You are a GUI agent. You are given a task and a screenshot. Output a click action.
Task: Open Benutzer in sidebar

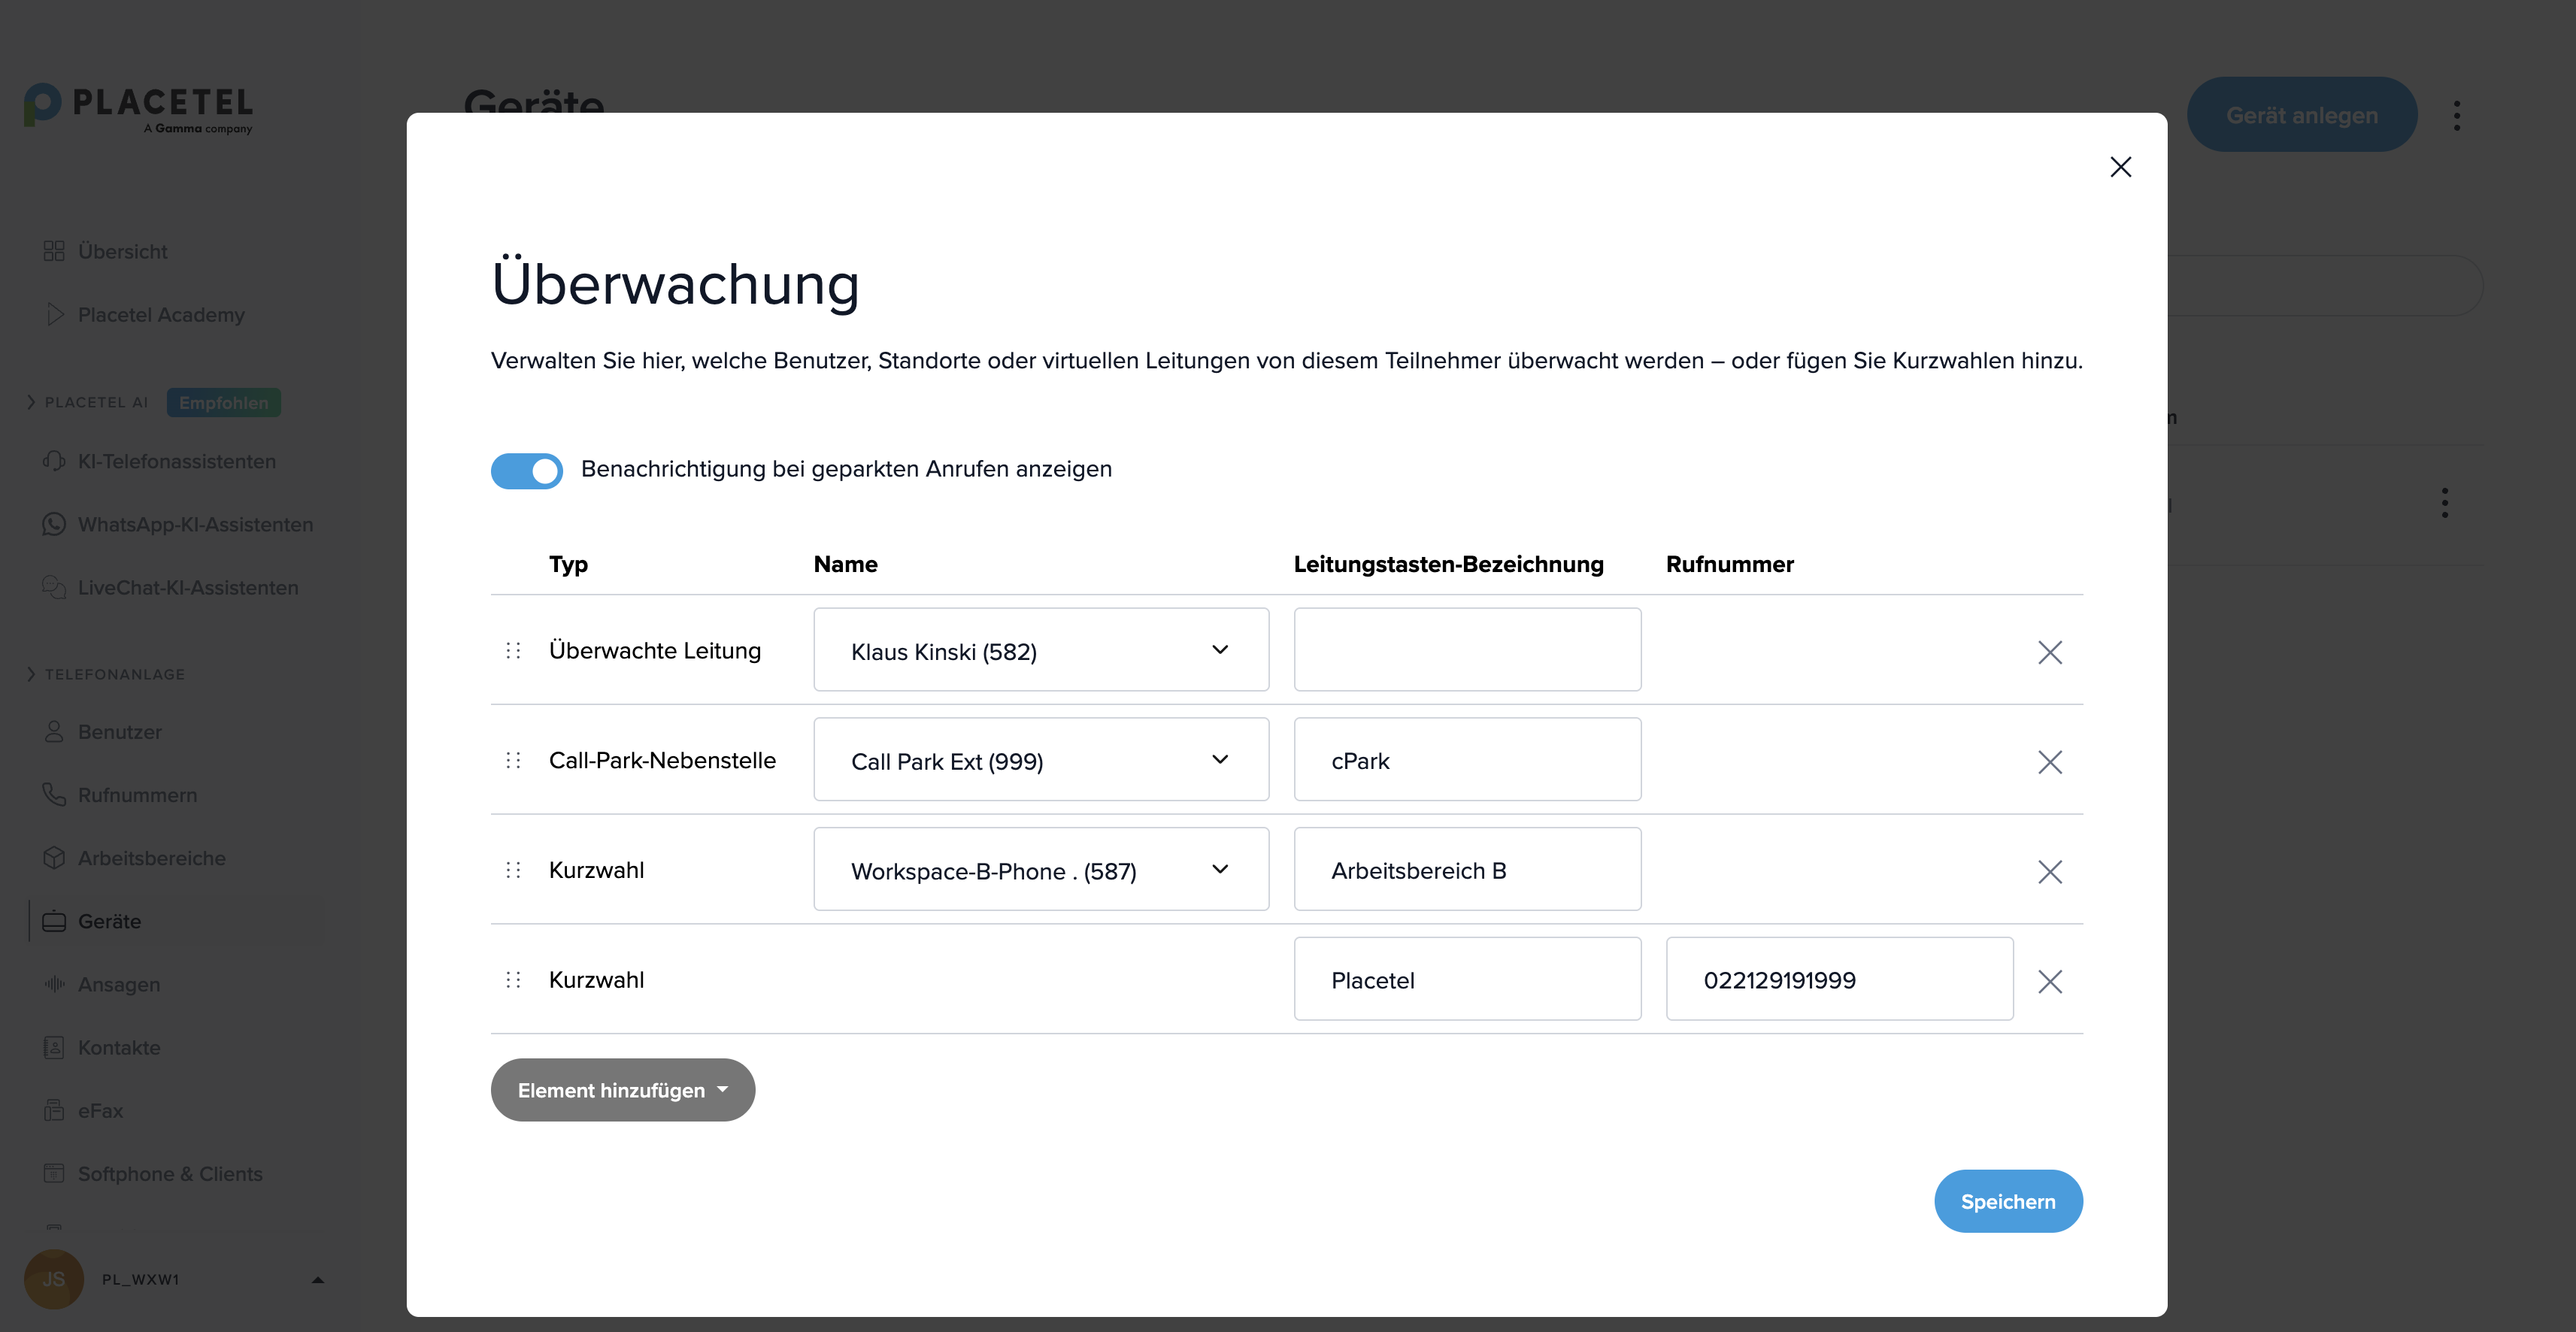pyautogui.click(x=119, y=732)
